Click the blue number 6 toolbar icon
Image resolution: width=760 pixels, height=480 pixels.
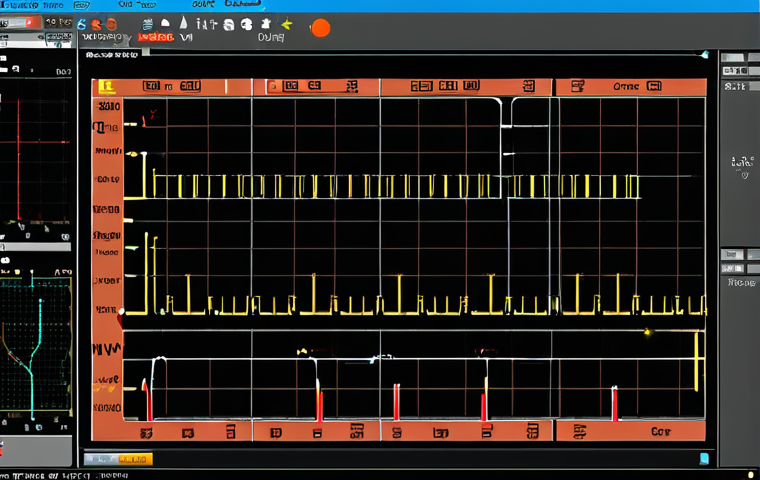[81, 24]
